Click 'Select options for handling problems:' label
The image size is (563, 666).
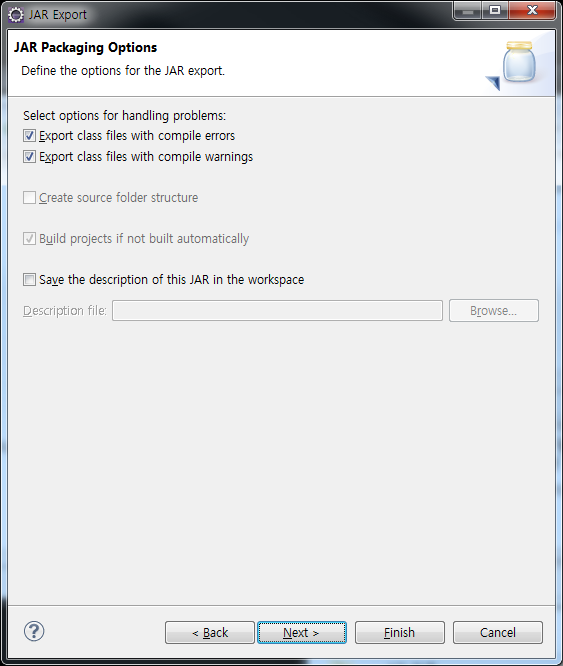[124, 116]
